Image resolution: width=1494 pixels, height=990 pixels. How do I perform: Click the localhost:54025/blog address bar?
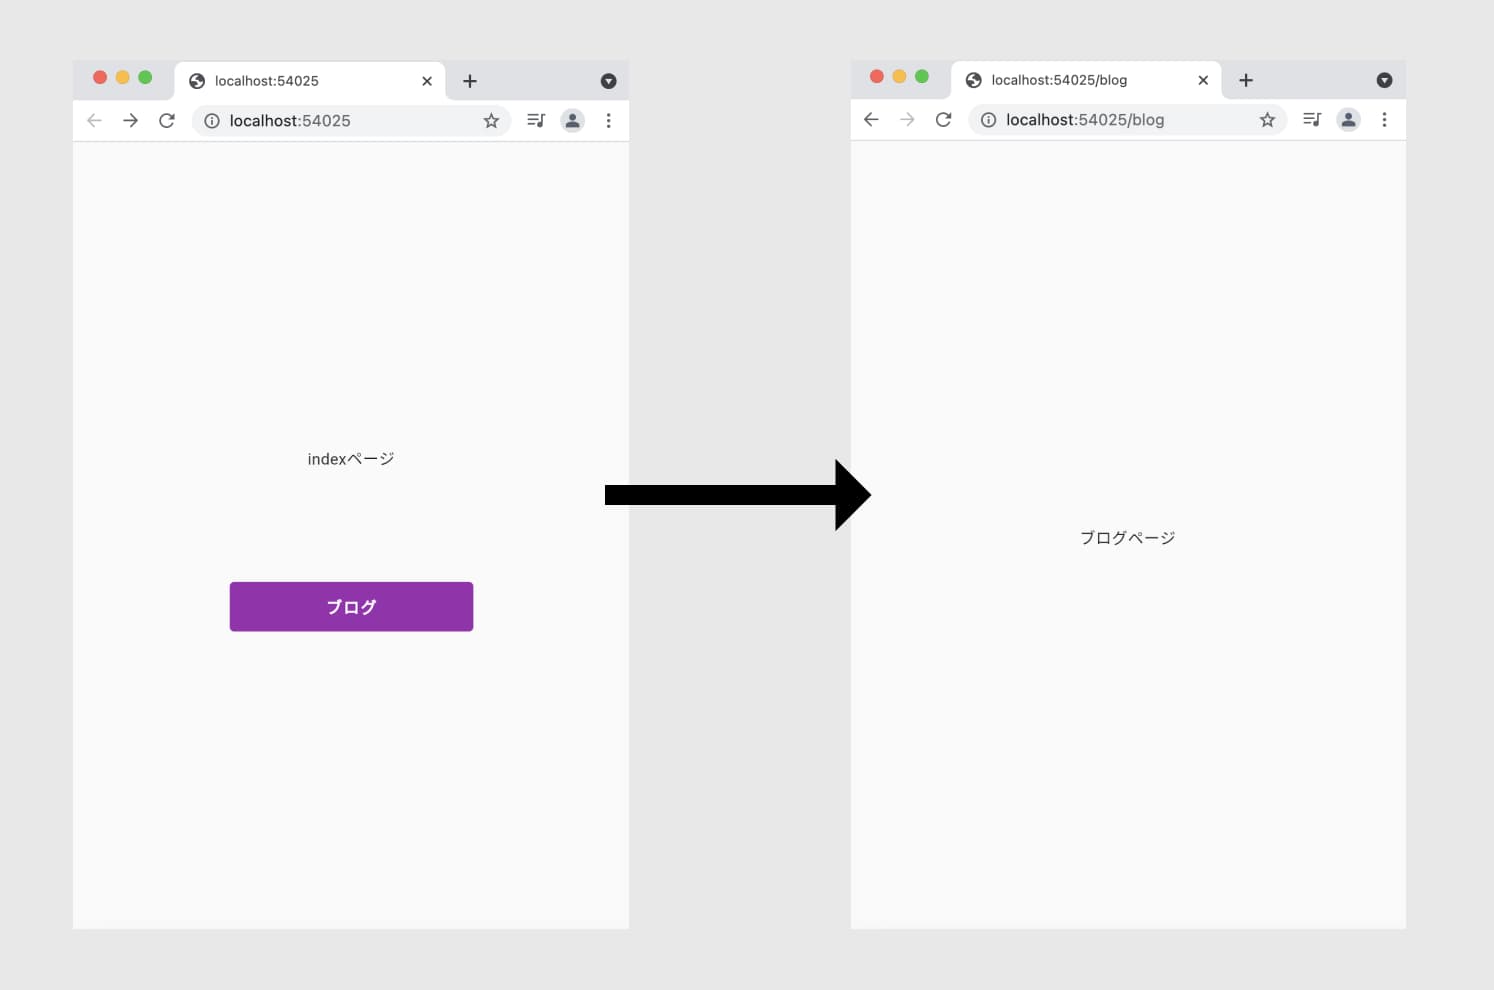pos(1127,119)
